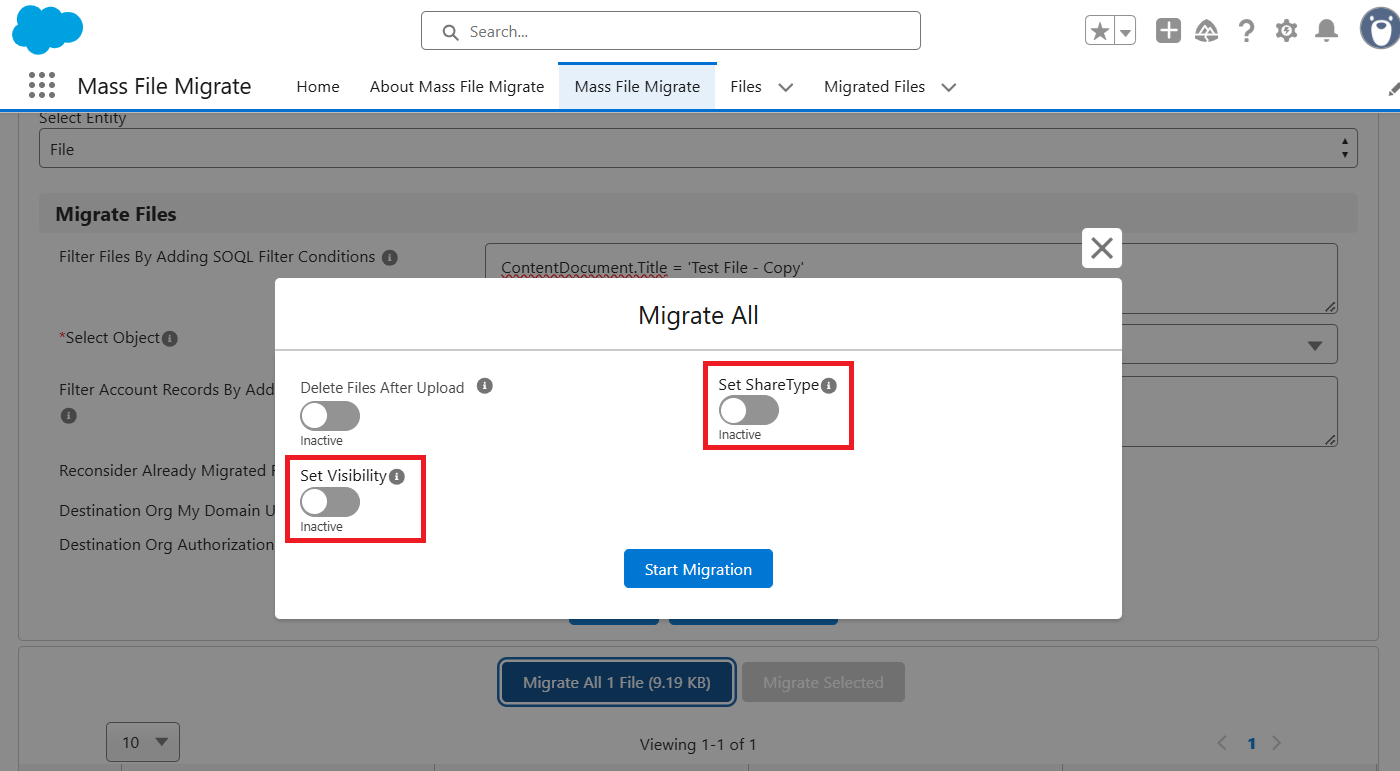This screenshot has height=771, width=1400.
Task: Open the rows-per-page 10 dropdown
Action: tap(143, 742)
